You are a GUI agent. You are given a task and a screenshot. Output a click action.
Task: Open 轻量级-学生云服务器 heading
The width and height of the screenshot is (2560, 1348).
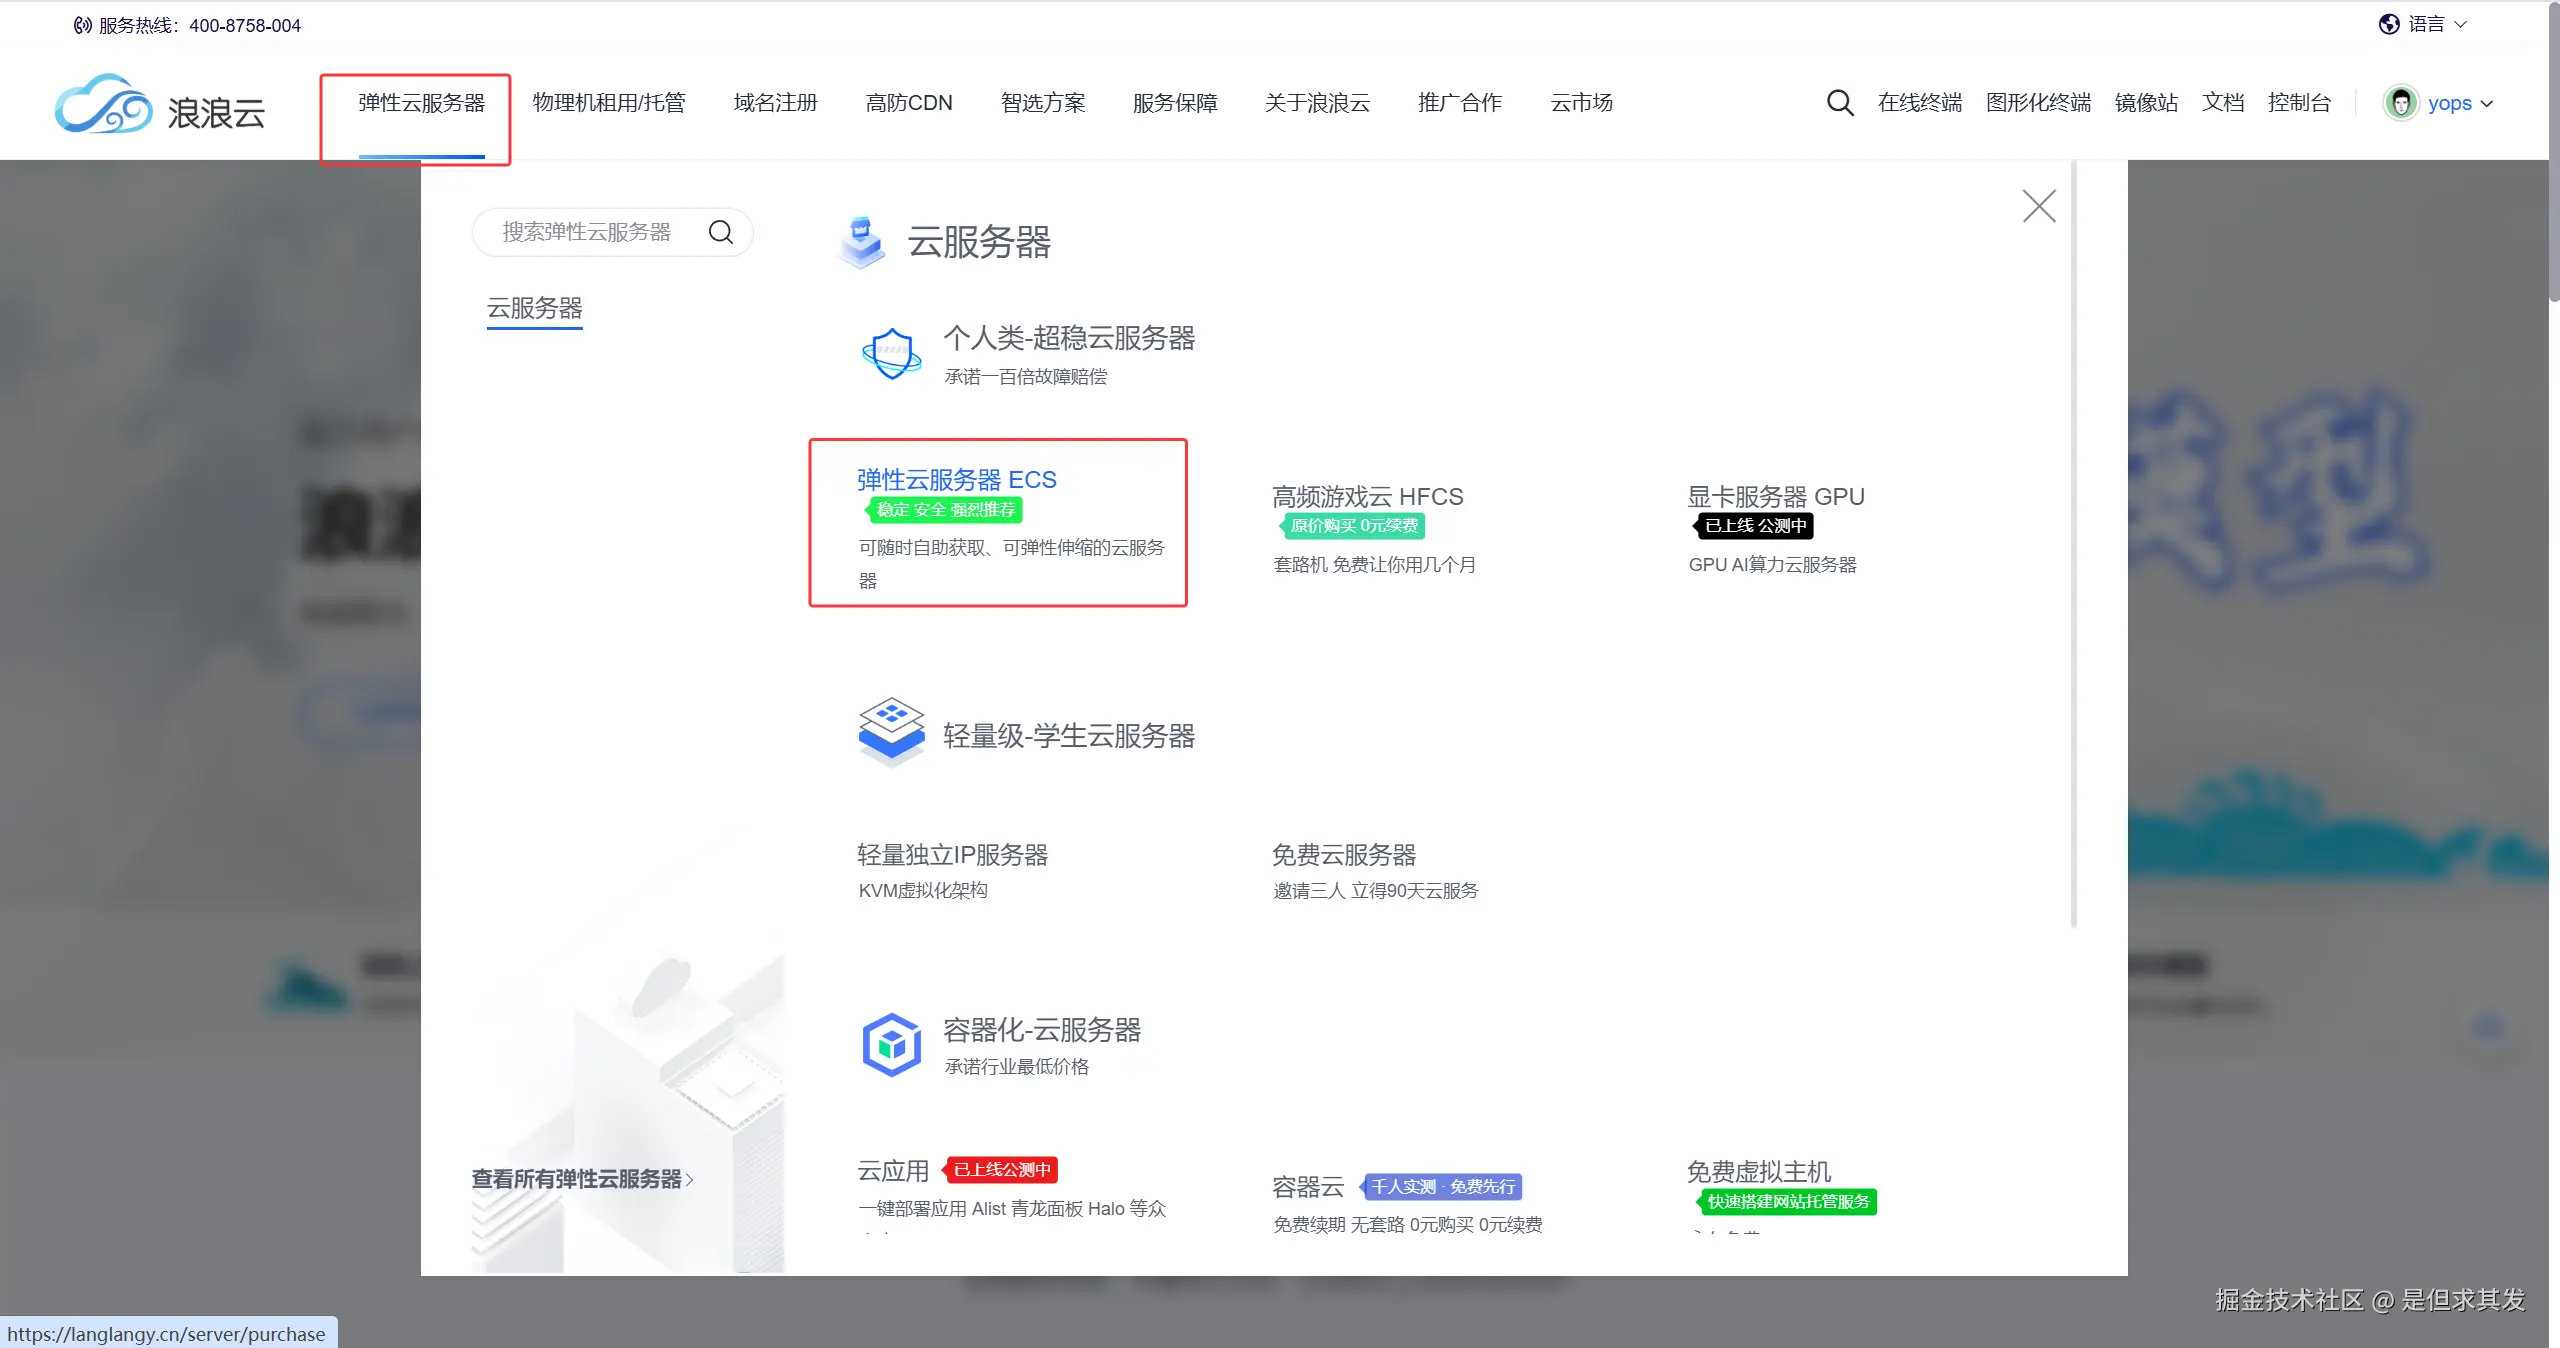pos(1069,736)
